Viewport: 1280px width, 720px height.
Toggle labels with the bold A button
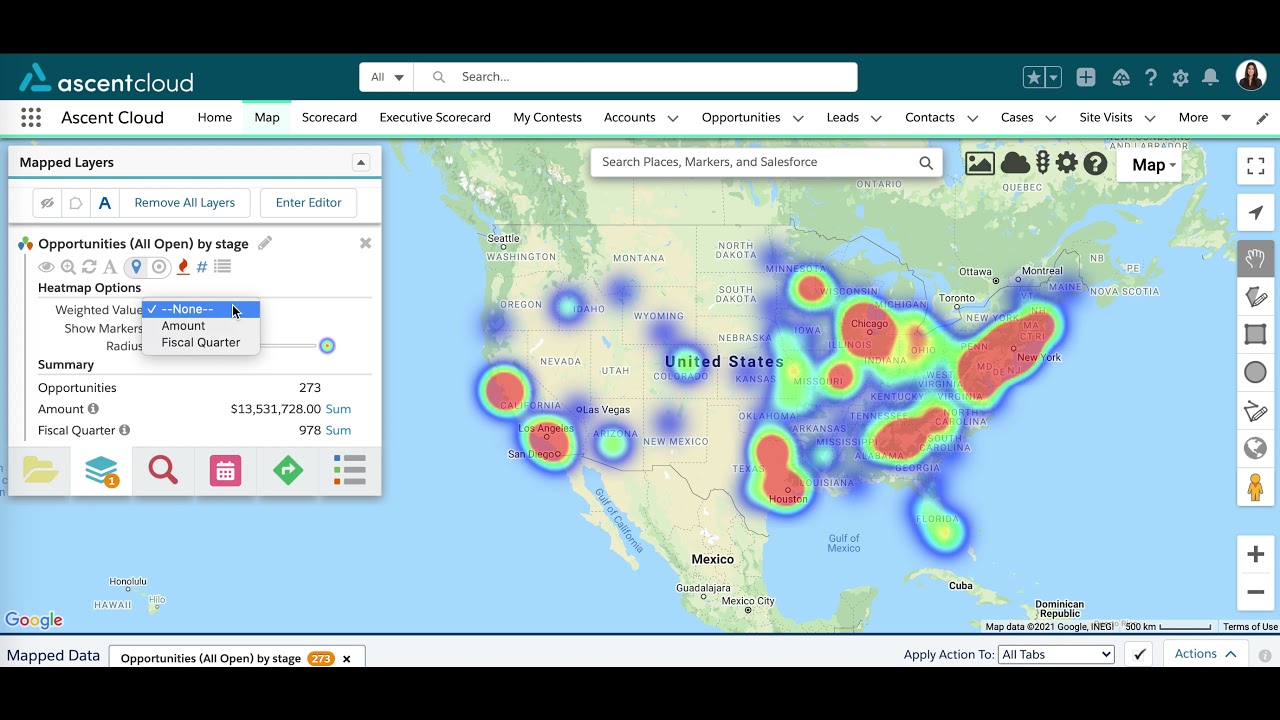tap(104, 203)
